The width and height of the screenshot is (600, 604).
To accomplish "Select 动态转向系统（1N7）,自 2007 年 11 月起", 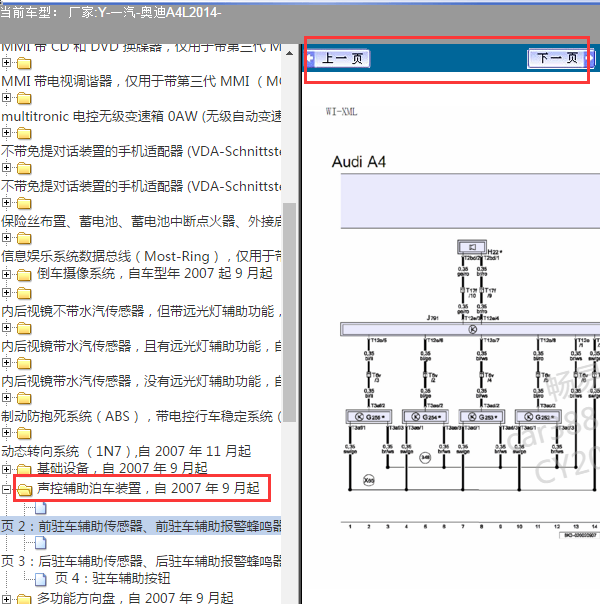I will click(x=126, y=451).
